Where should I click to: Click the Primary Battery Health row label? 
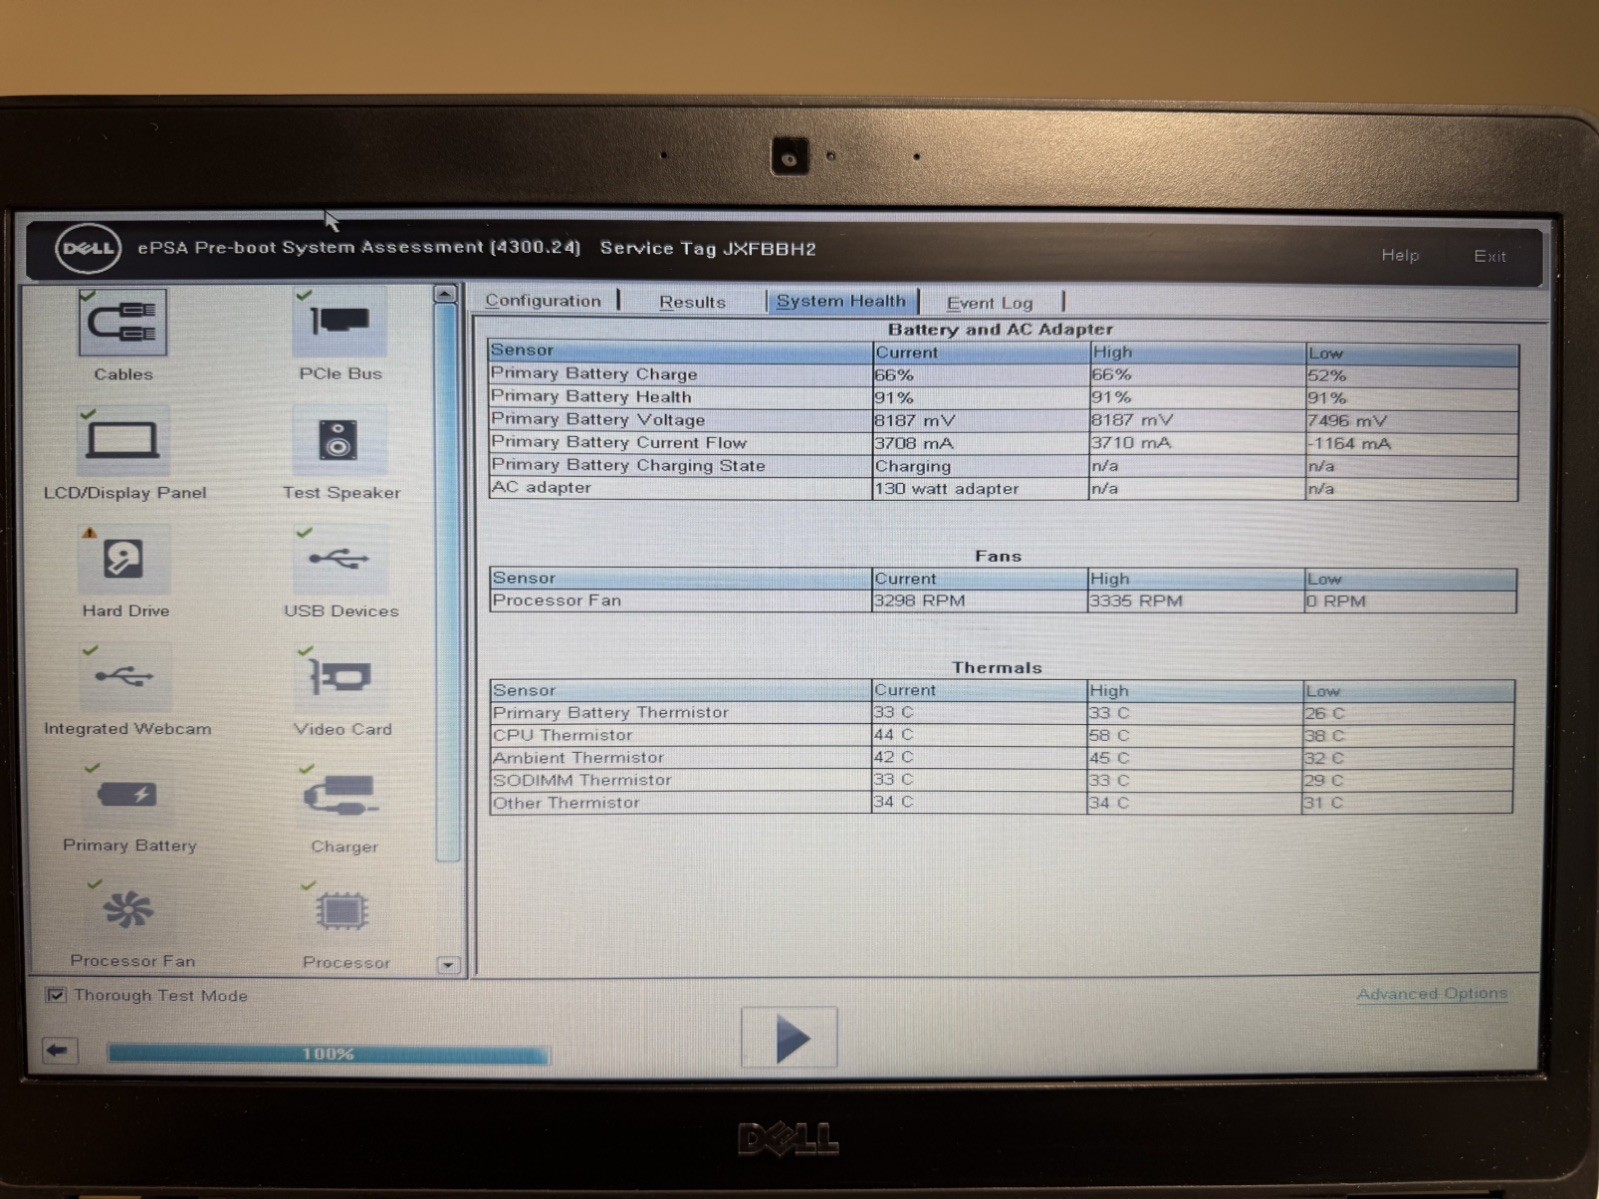point(591,396)
